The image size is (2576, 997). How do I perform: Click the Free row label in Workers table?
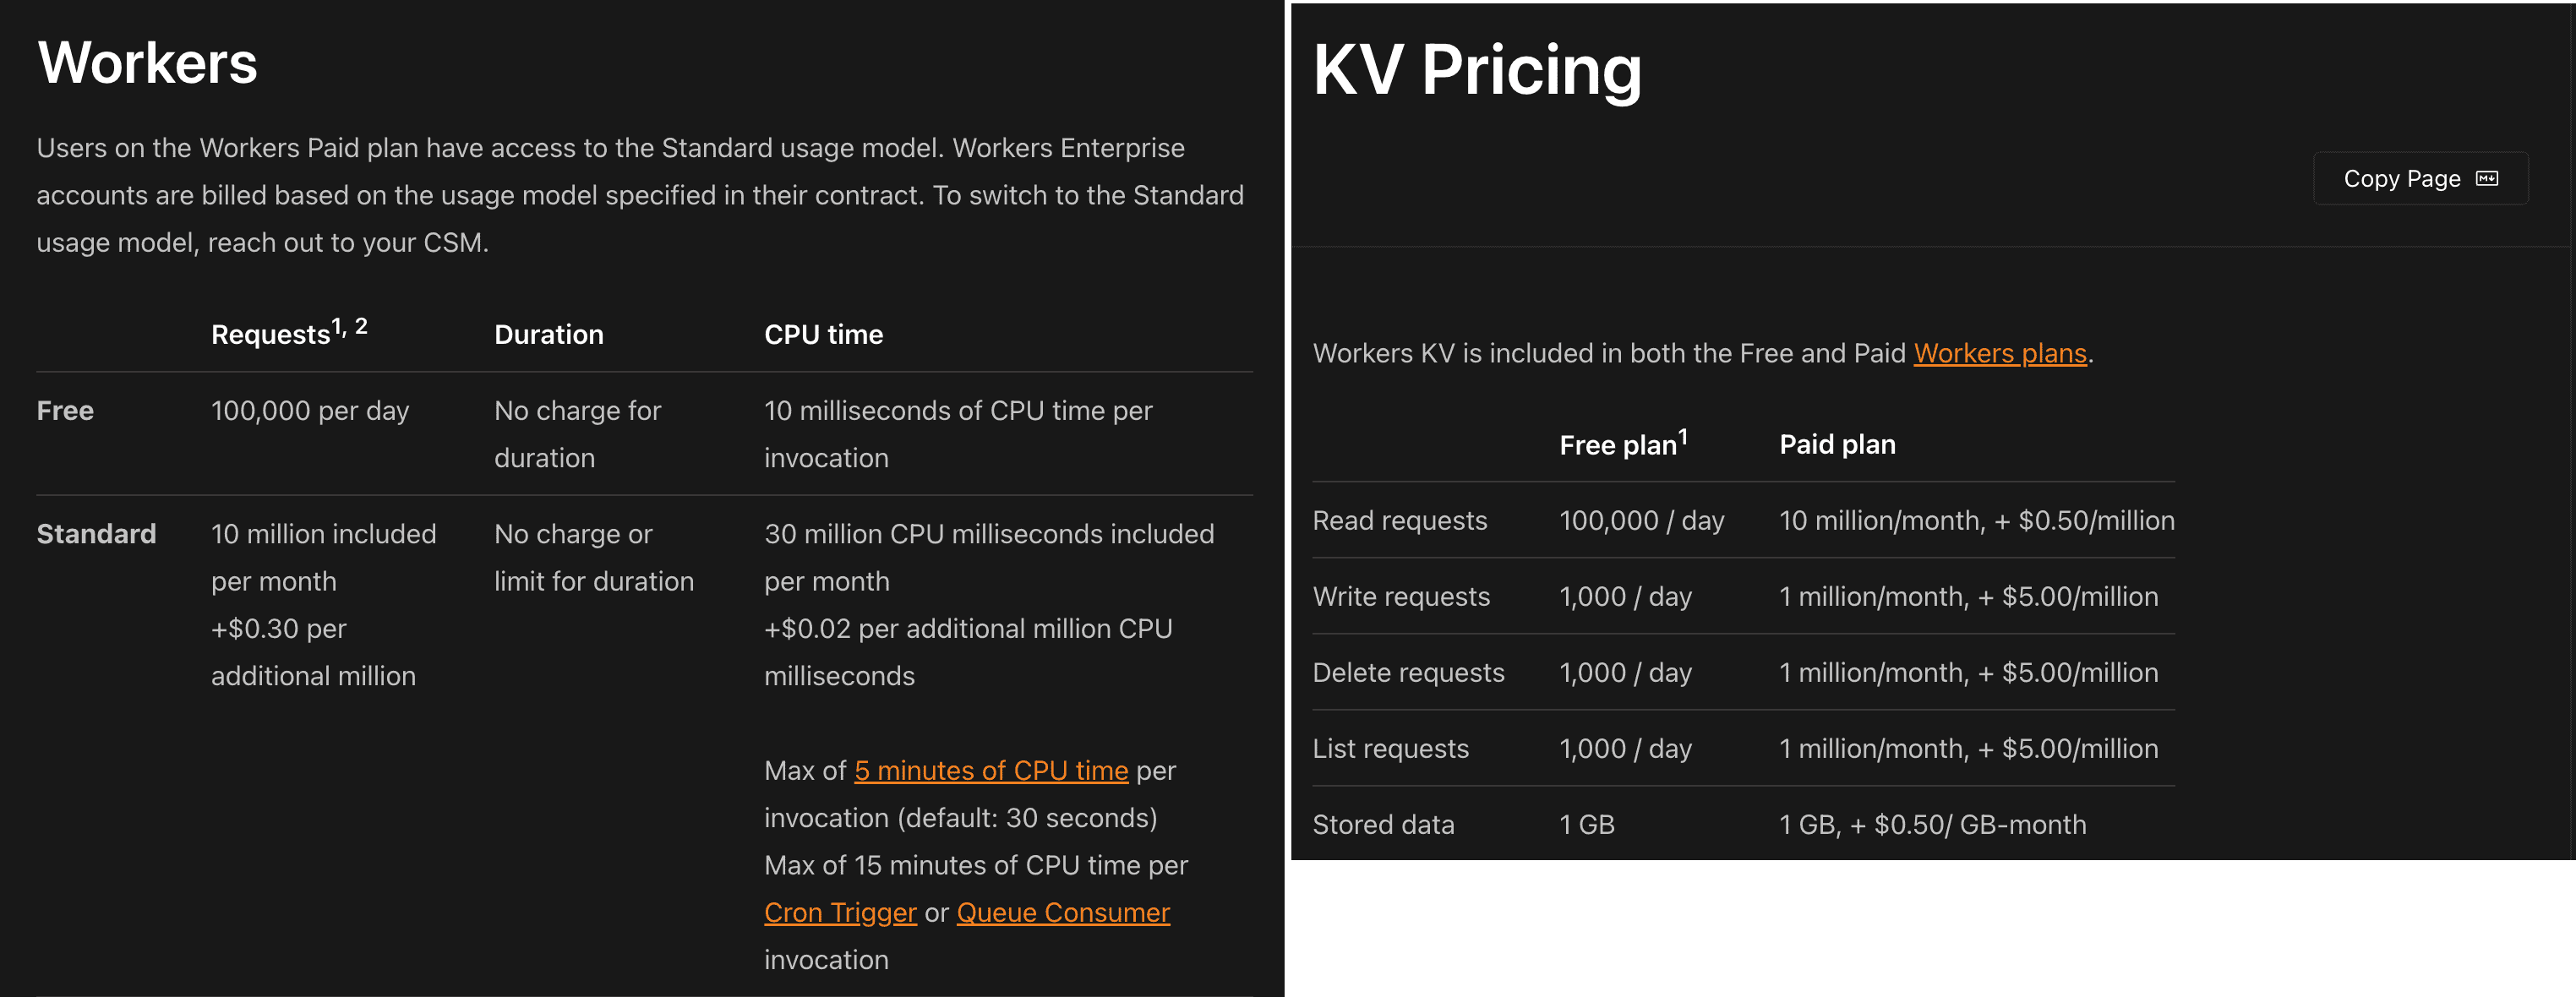tap(65, 410)
